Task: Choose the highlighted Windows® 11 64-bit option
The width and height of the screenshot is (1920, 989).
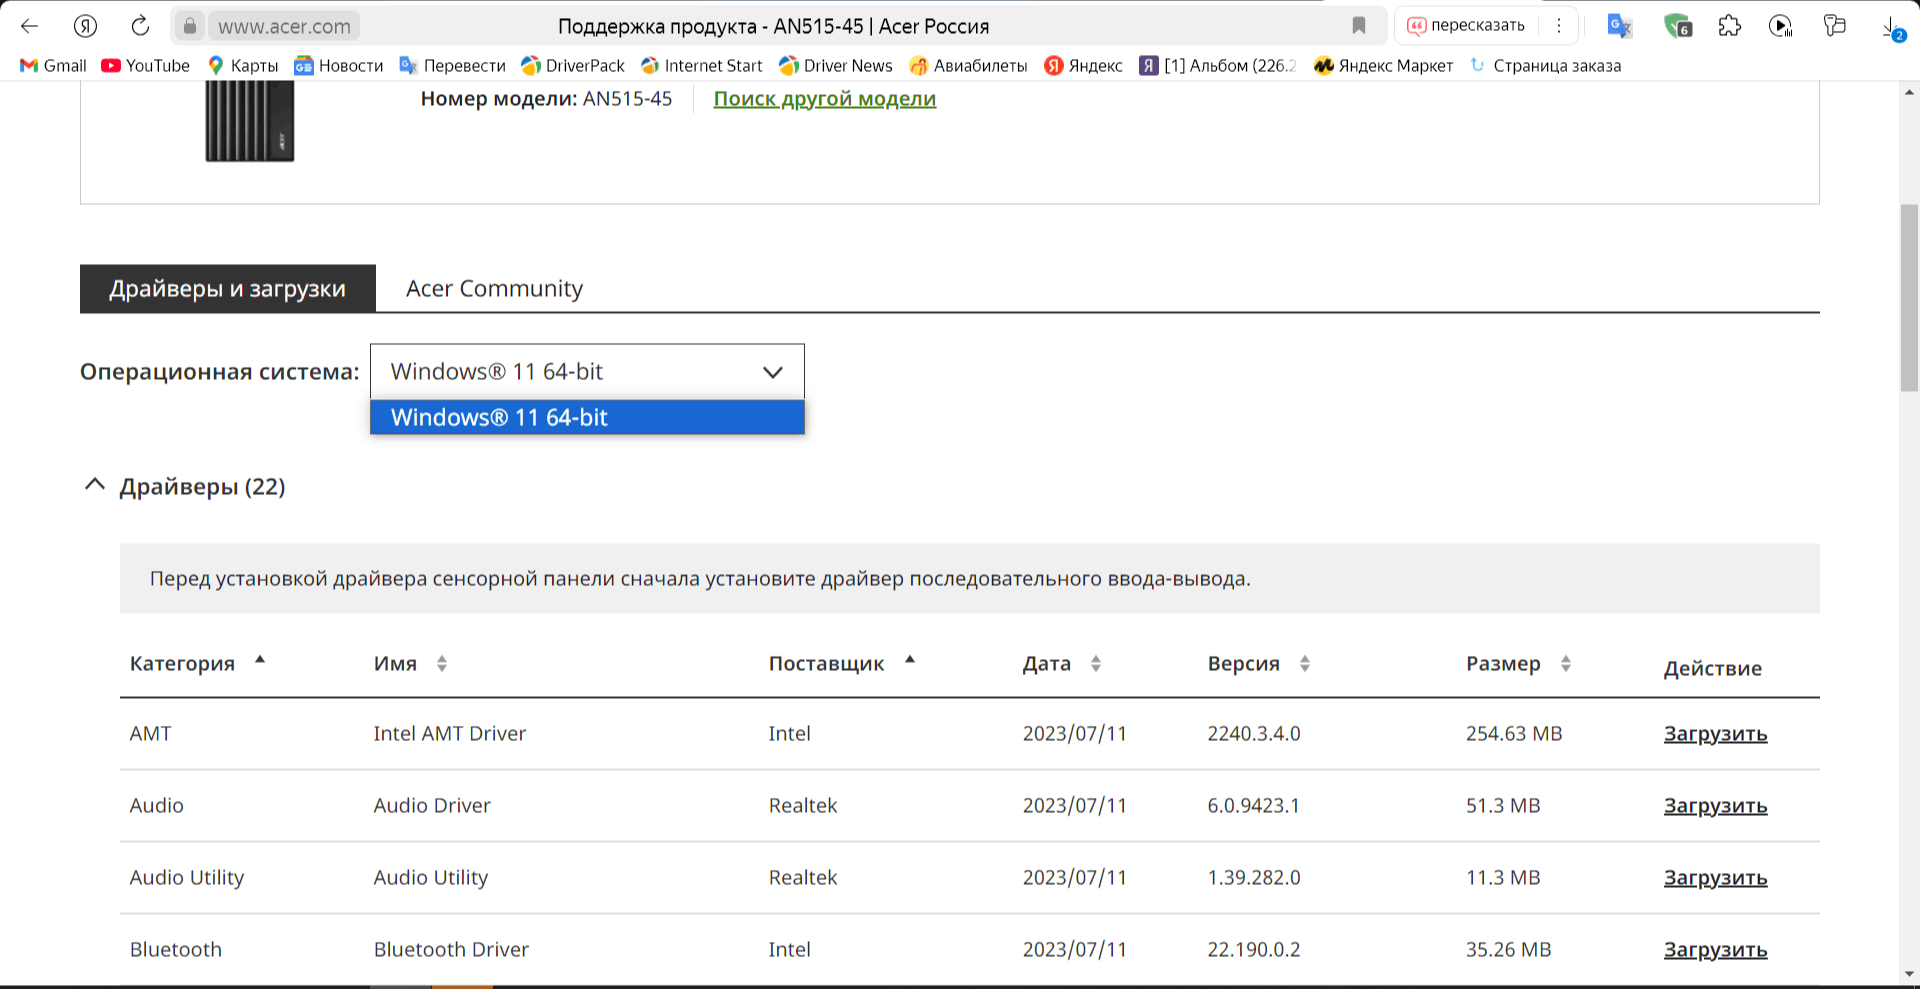Action: [x=587, y=417]
